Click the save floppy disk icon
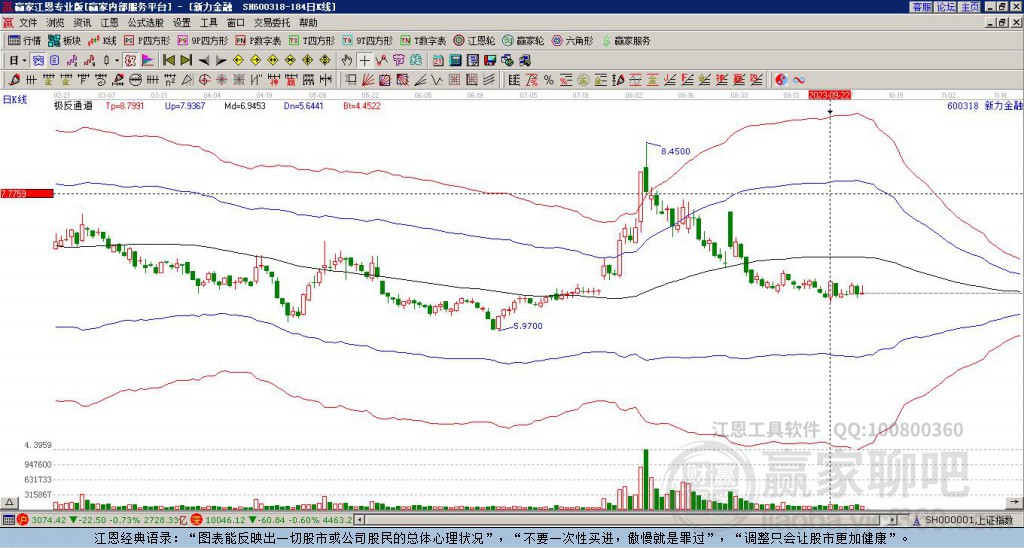 490,61
